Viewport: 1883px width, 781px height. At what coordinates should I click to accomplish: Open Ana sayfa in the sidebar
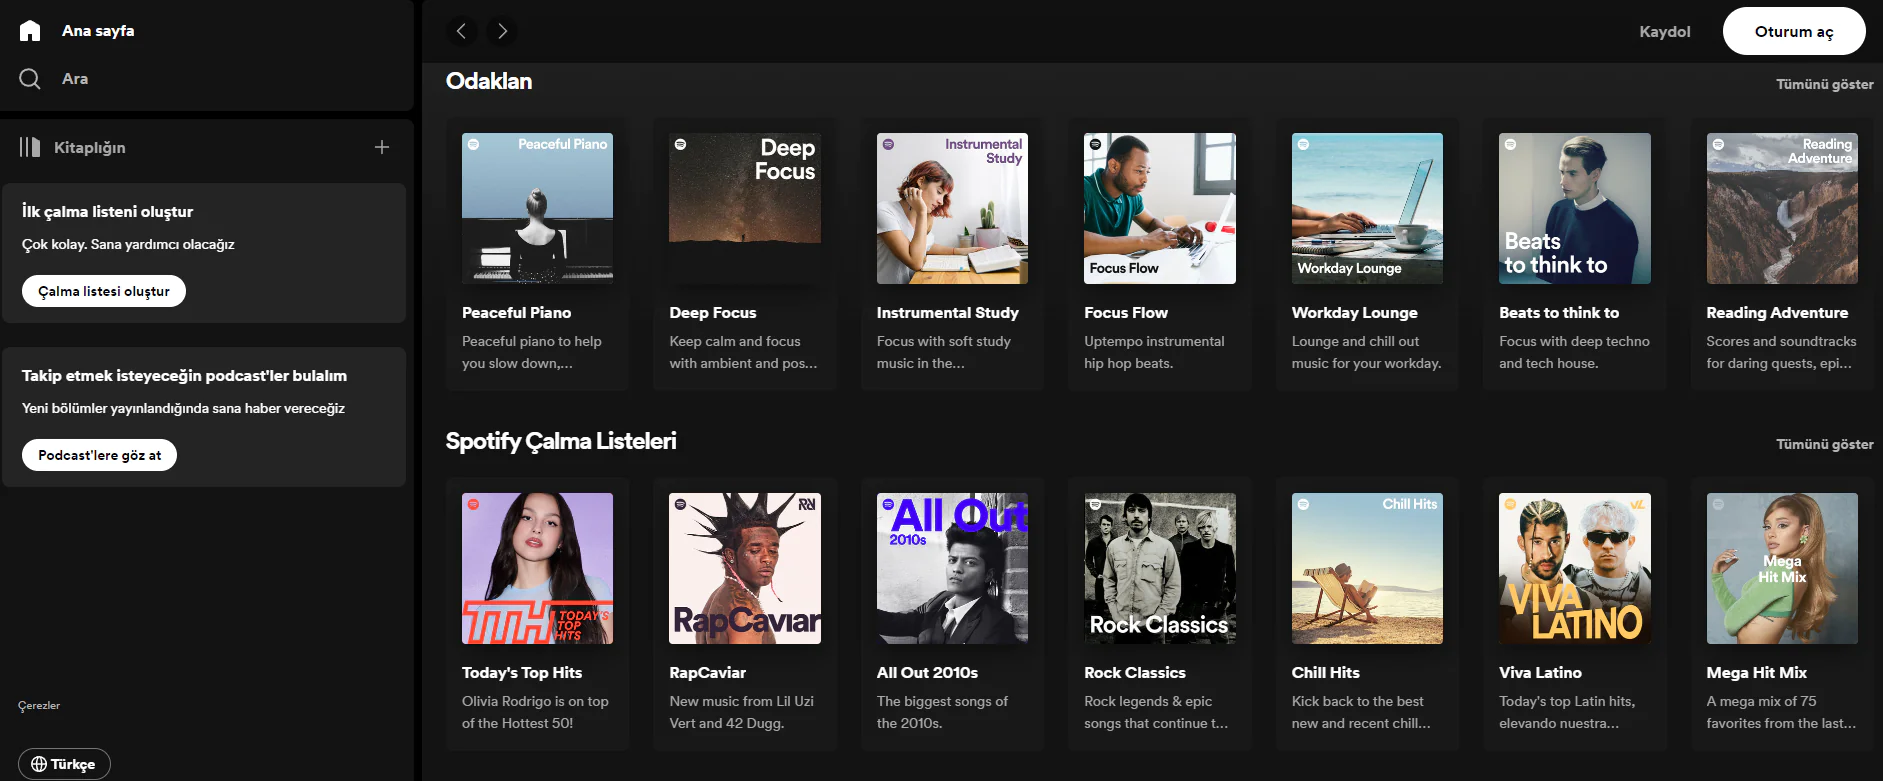(98, 31)
